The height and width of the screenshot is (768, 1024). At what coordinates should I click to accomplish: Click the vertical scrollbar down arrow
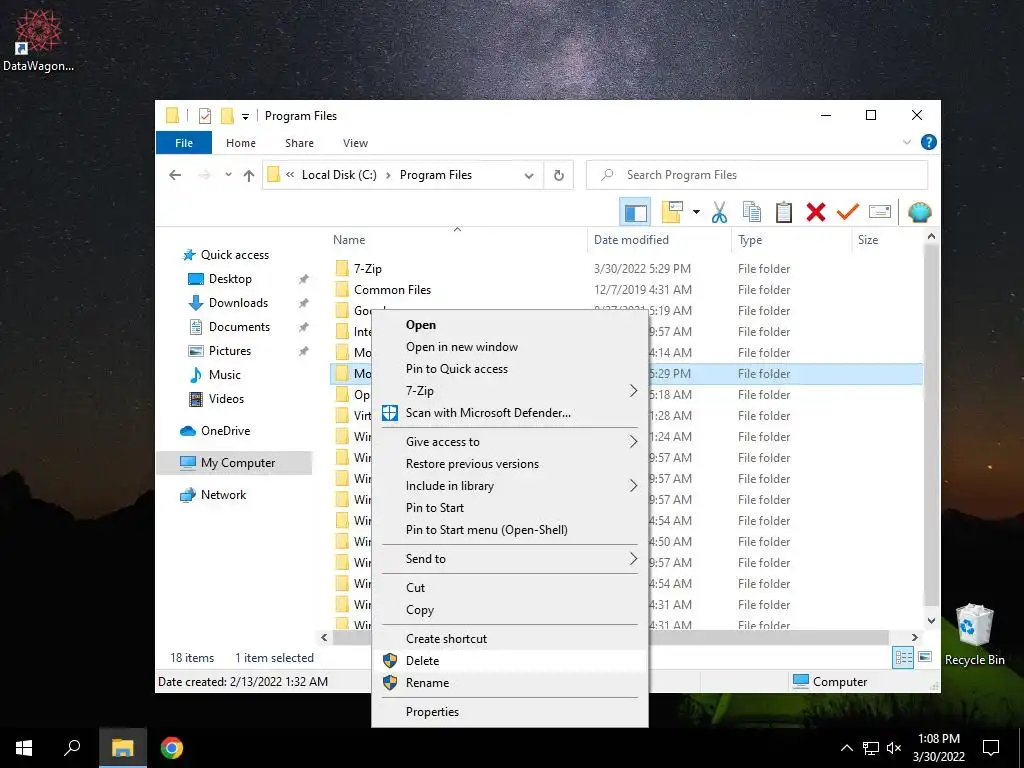[932, 621]
